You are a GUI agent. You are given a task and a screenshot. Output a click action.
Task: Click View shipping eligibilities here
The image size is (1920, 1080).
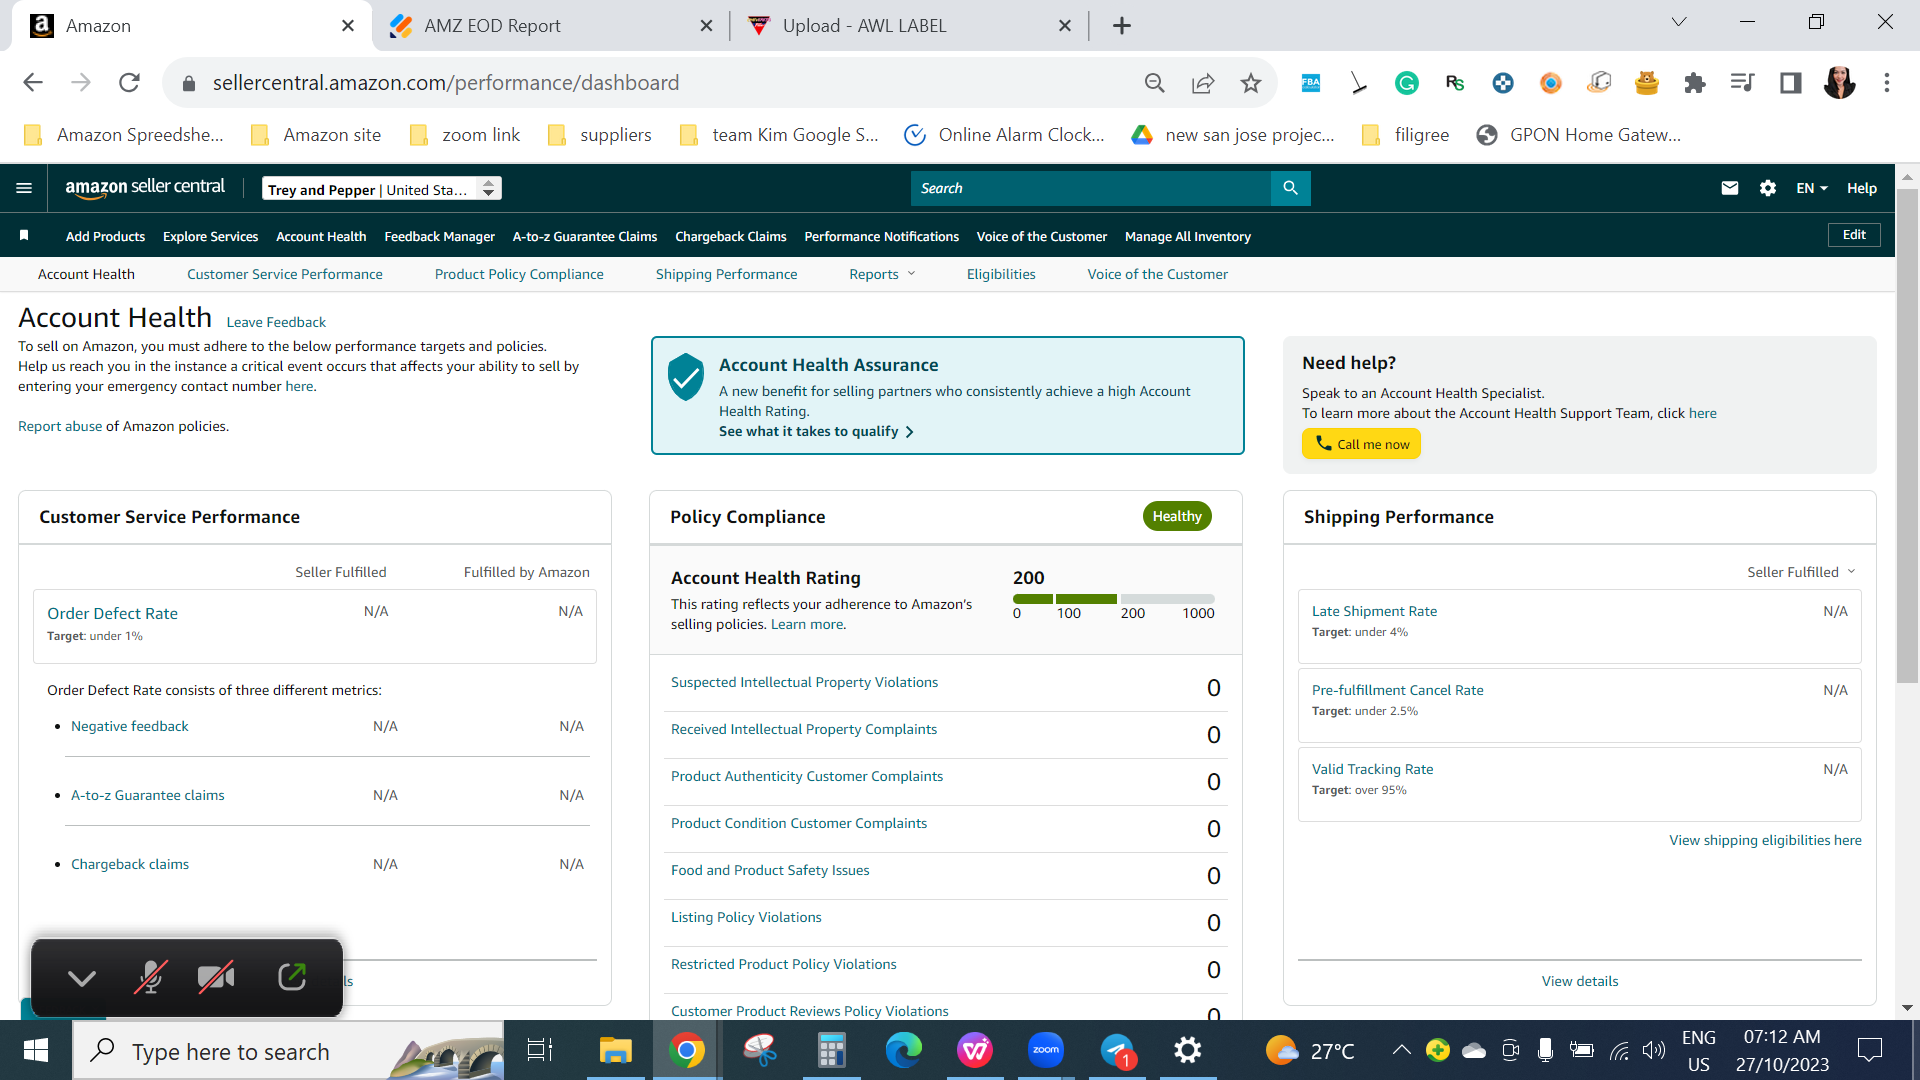tap(1765, 840)
